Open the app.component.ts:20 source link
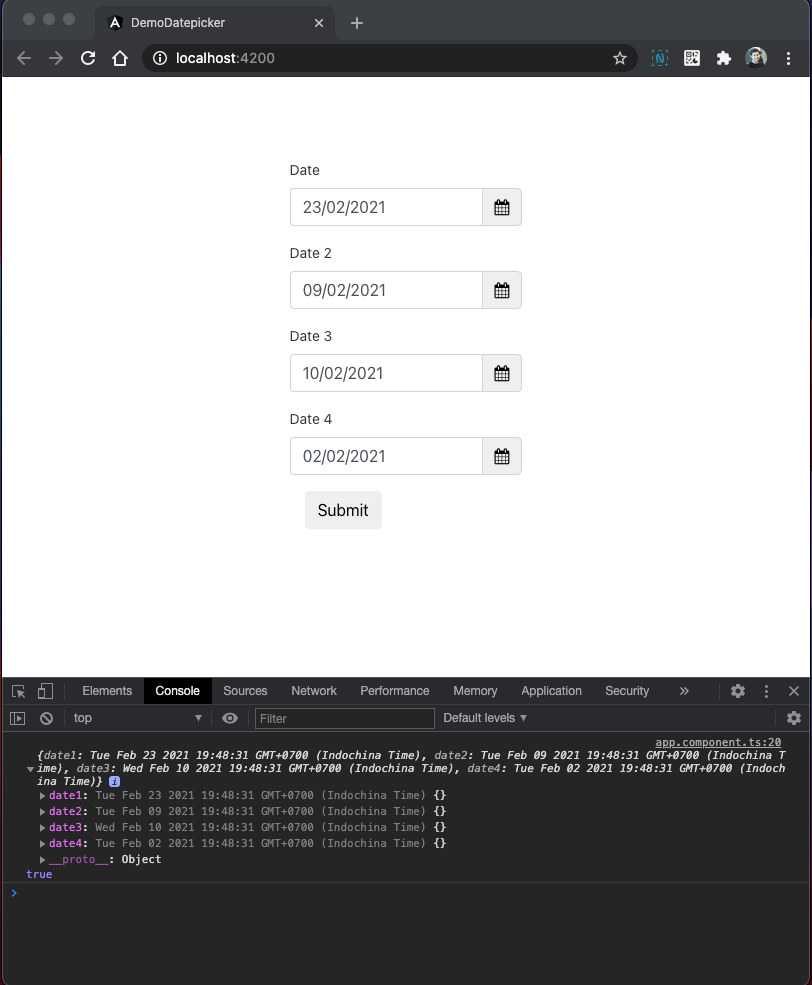812x985 pixels. click(718, 743)
